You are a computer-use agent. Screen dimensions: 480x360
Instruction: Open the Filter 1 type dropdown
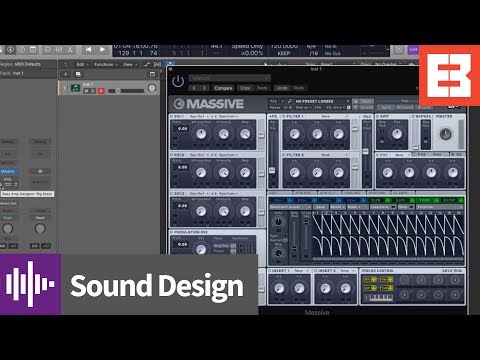(327, 117)
